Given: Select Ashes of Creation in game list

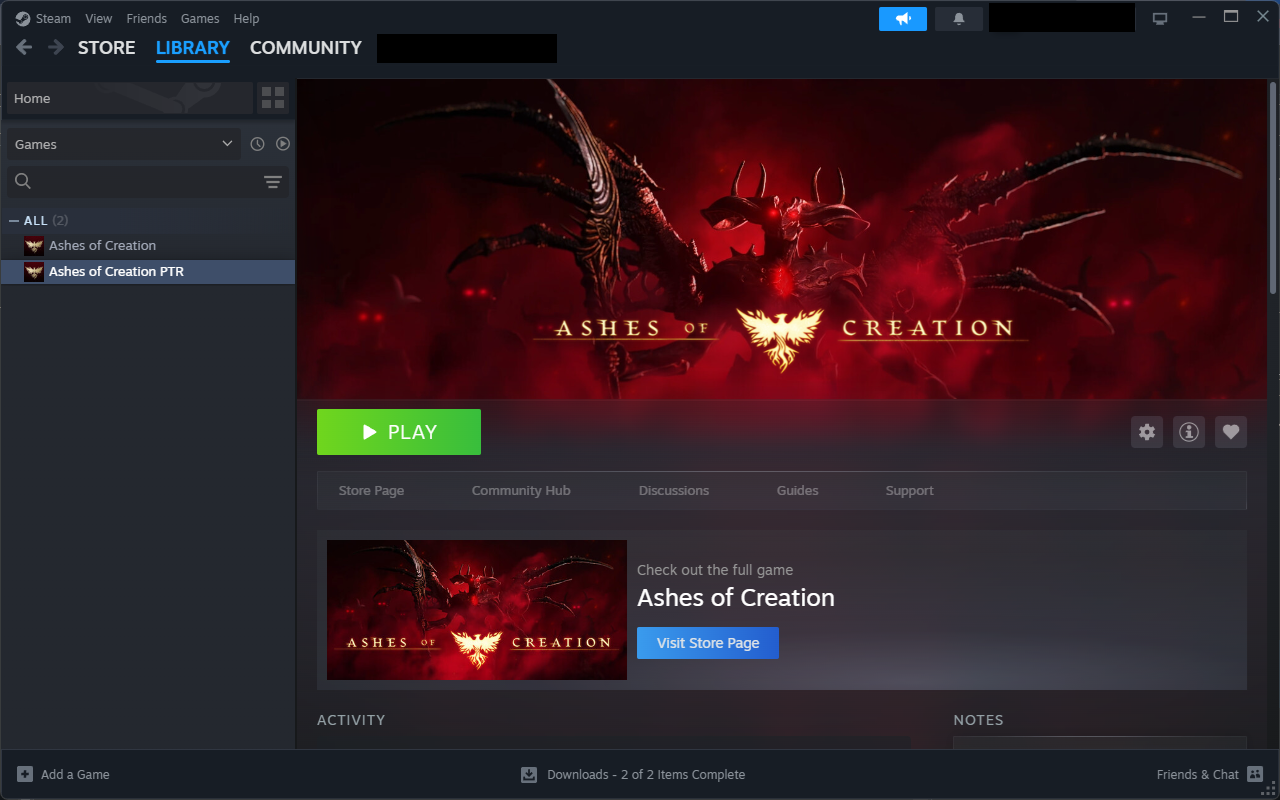Looking at the screenshot, I should tap(148, 246).
